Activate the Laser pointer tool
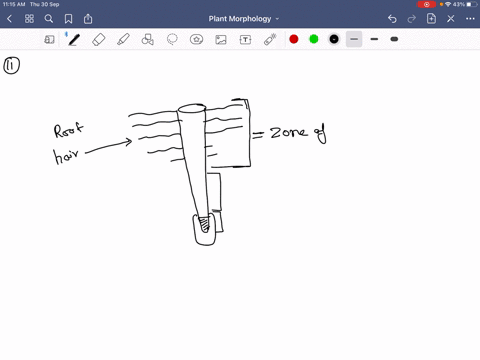 click(270, 39)
